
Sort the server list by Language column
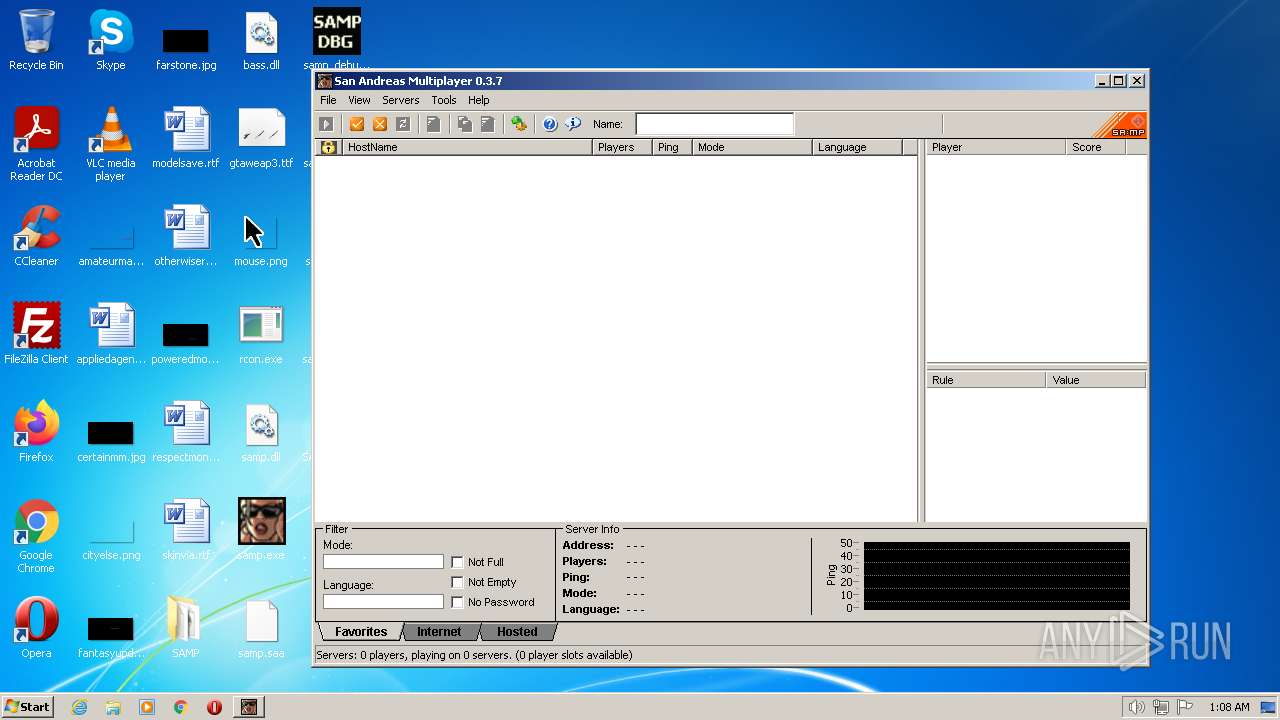(x=857, y=147)
